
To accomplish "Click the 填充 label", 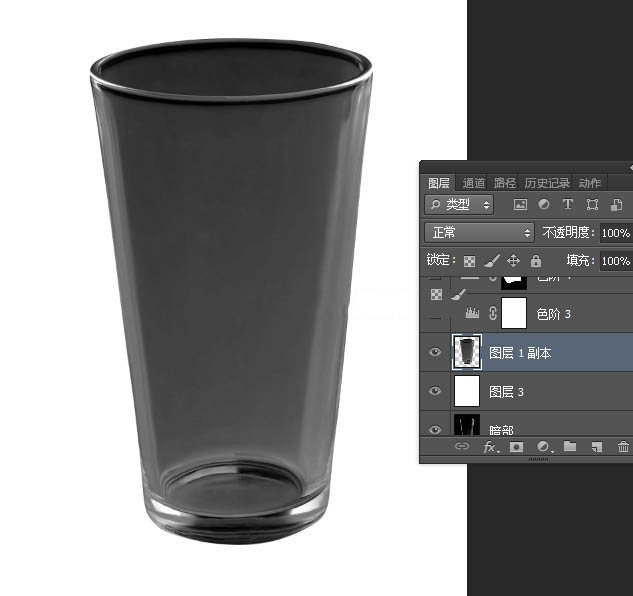I will (581, 260).
